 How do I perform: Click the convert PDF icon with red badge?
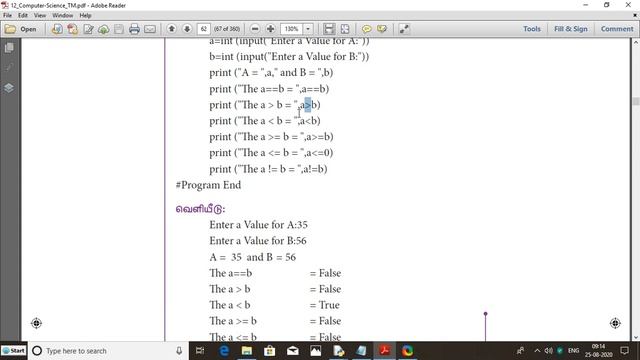73,29
